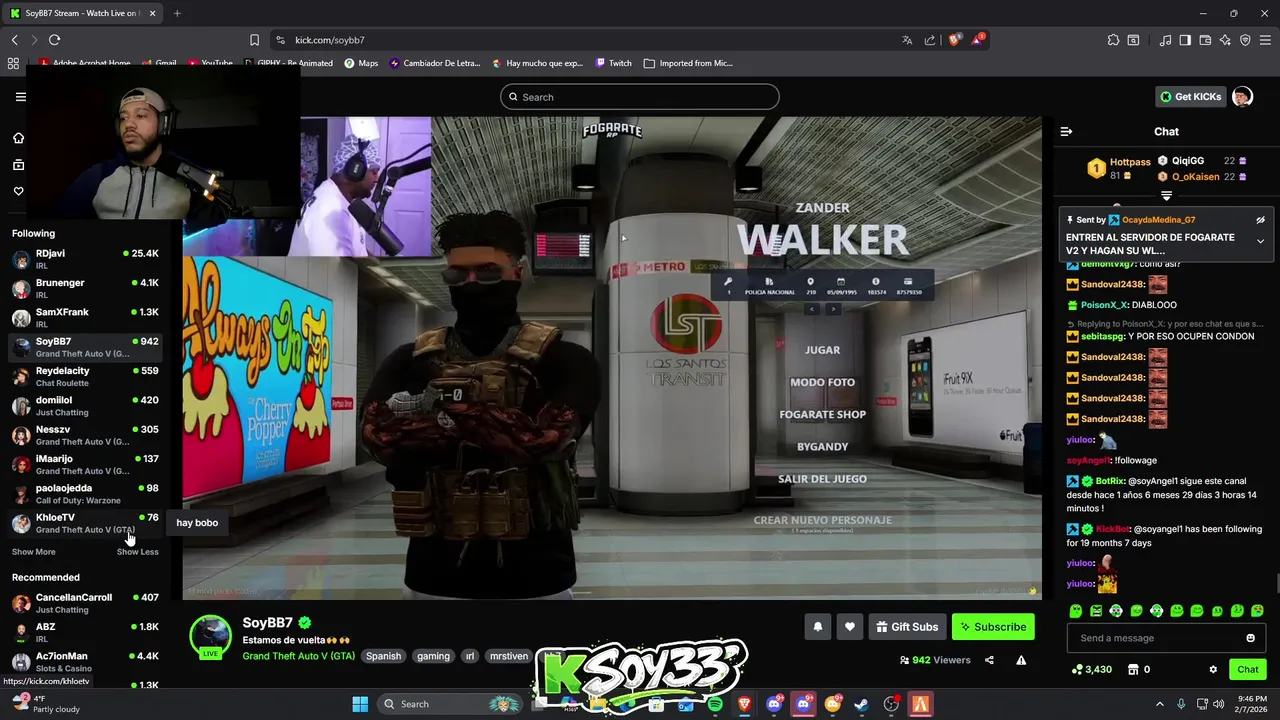Viewport: 1280px width, 720px height.
Task: Click the gaming tag under stream title
Action: coord(433,656)
